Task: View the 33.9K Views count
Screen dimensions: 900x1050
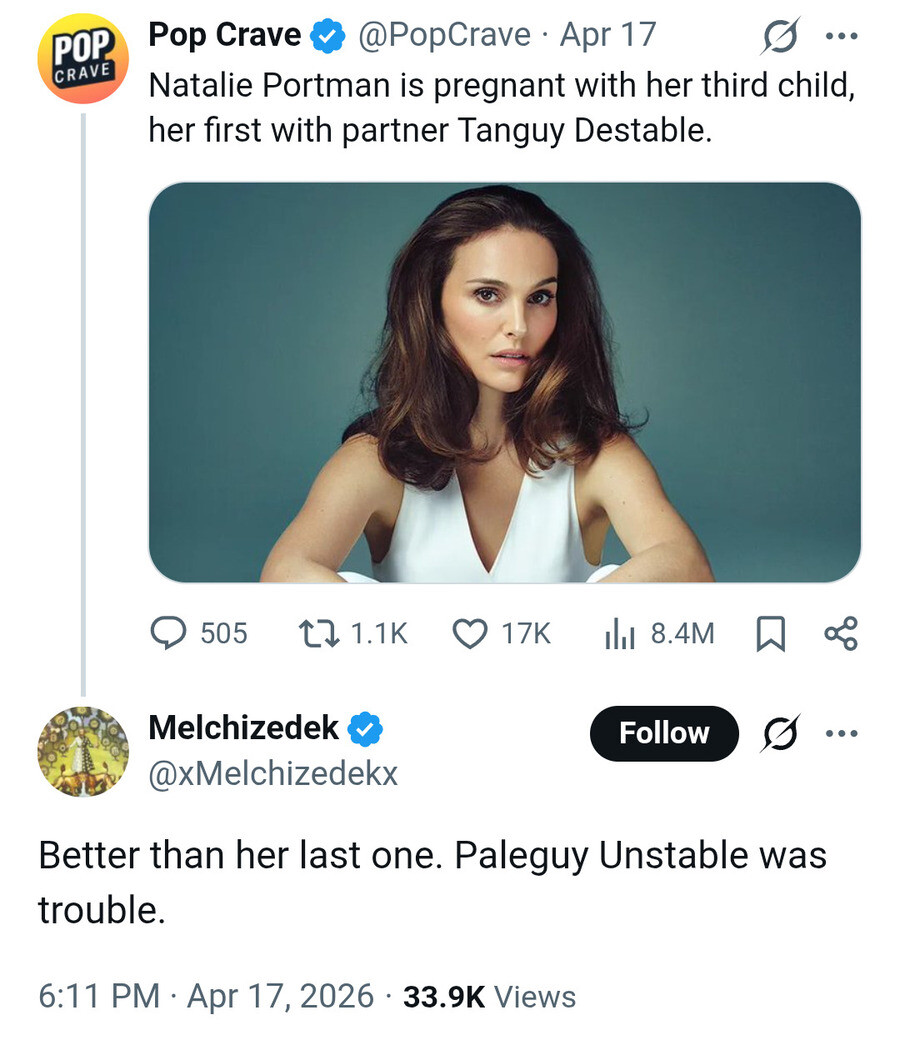Action: pyautogui.click(x=489, y=997)
